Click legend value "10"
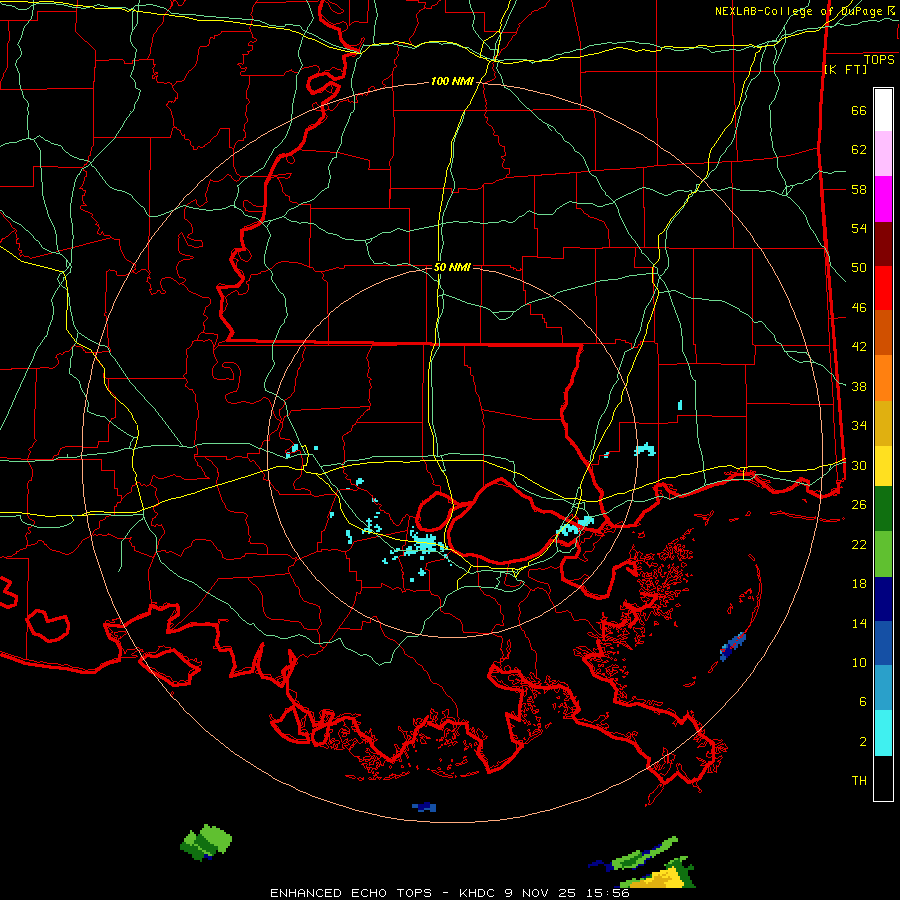The height and width of the screenshot is (900, 900). tap(859, 662)
